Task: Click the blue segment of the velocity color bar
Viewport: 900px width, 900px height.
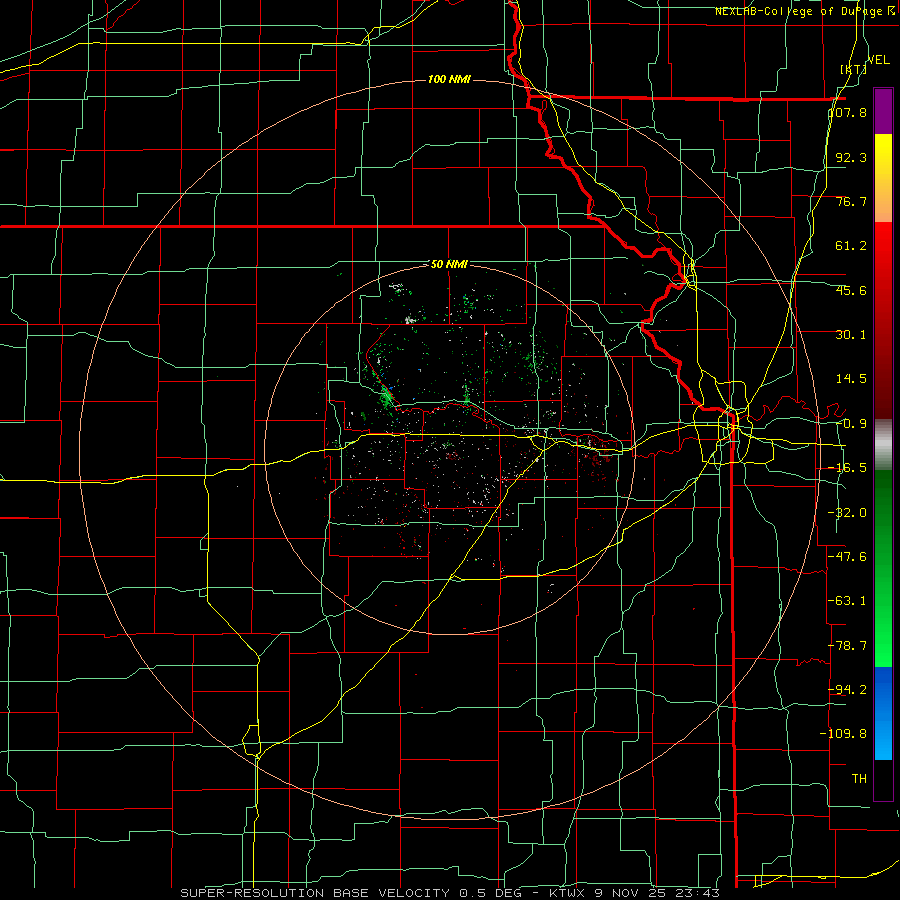Action: click(883, 713)
